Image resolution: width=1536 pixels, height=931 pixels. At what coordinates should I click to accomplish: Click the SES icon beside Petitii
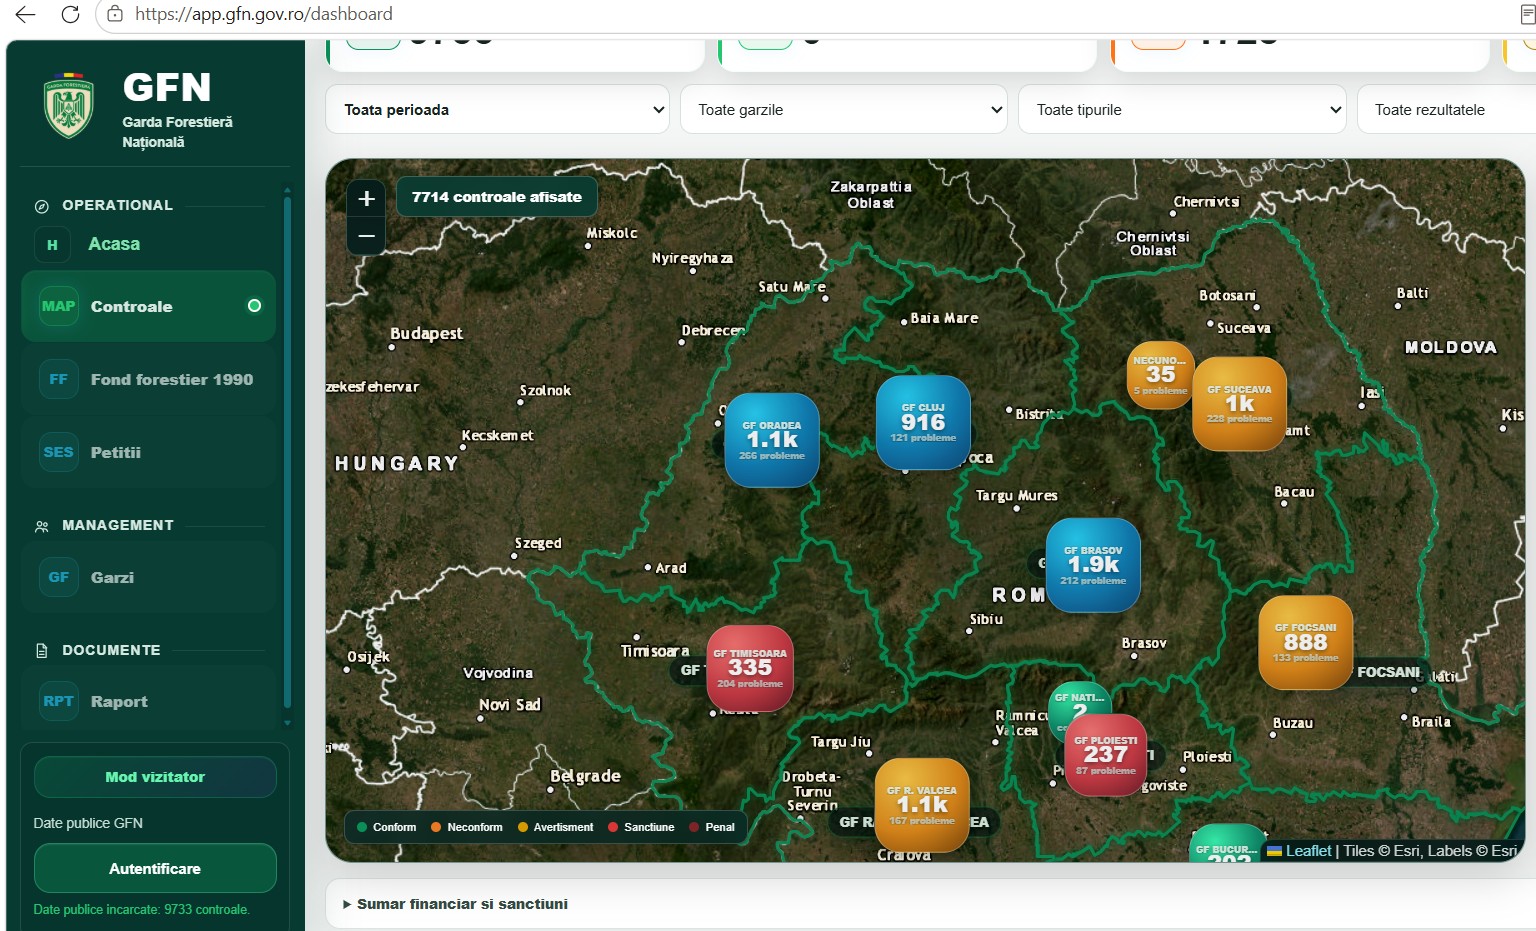pyautogui.click(x=58, y=452)
